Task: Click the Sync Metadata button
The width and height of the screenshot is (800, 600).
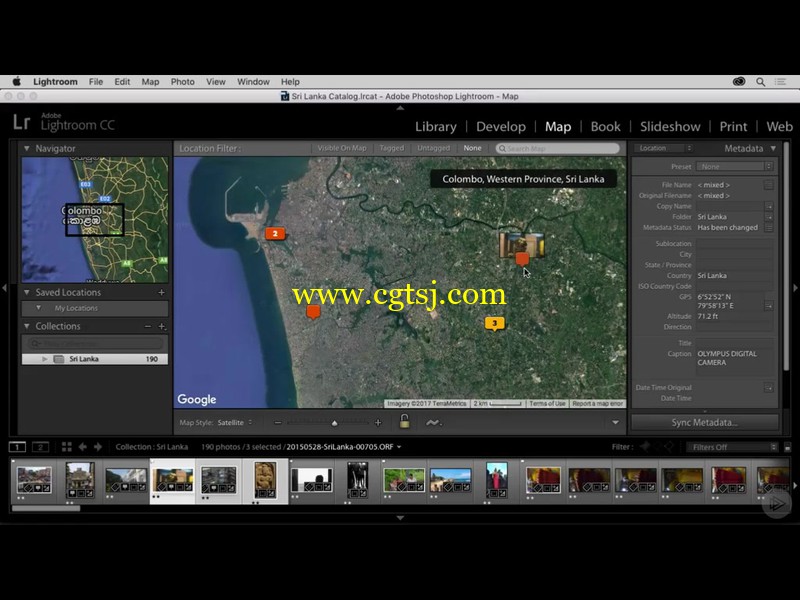Action: [x=705, y=422]
